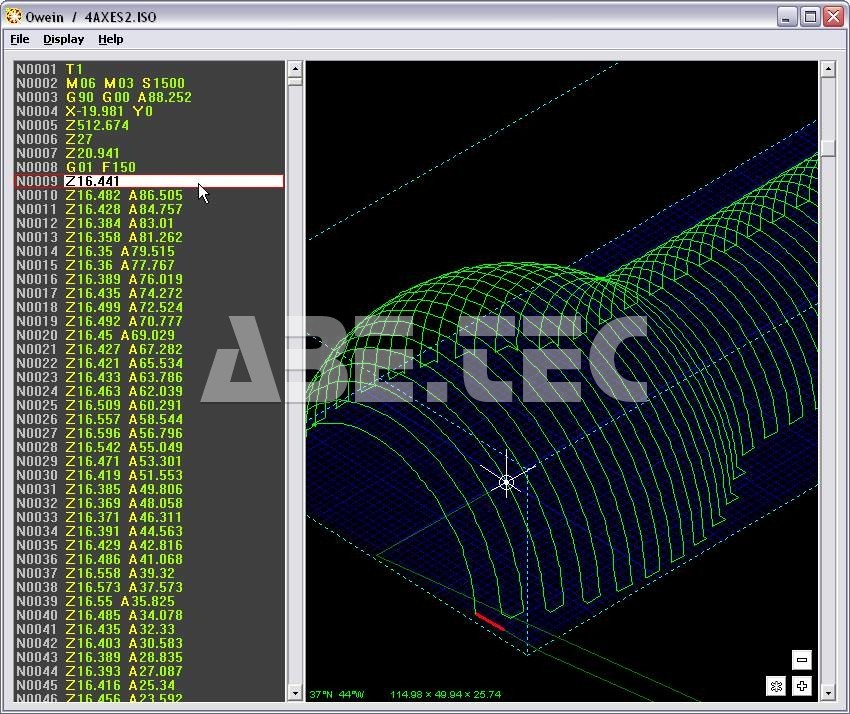Select line N0024 Z16.463 A62.039
This screenshot has height=714, width=850.
point(149,391)
